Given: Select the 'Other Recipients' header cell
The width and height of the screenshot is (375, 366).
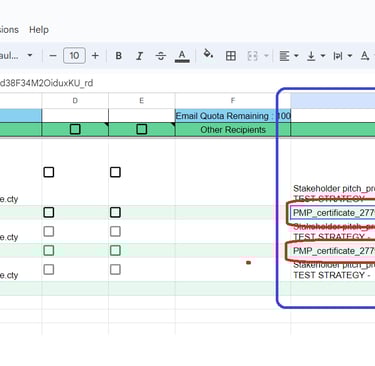Looking at the screenshot, I should 233,130.
